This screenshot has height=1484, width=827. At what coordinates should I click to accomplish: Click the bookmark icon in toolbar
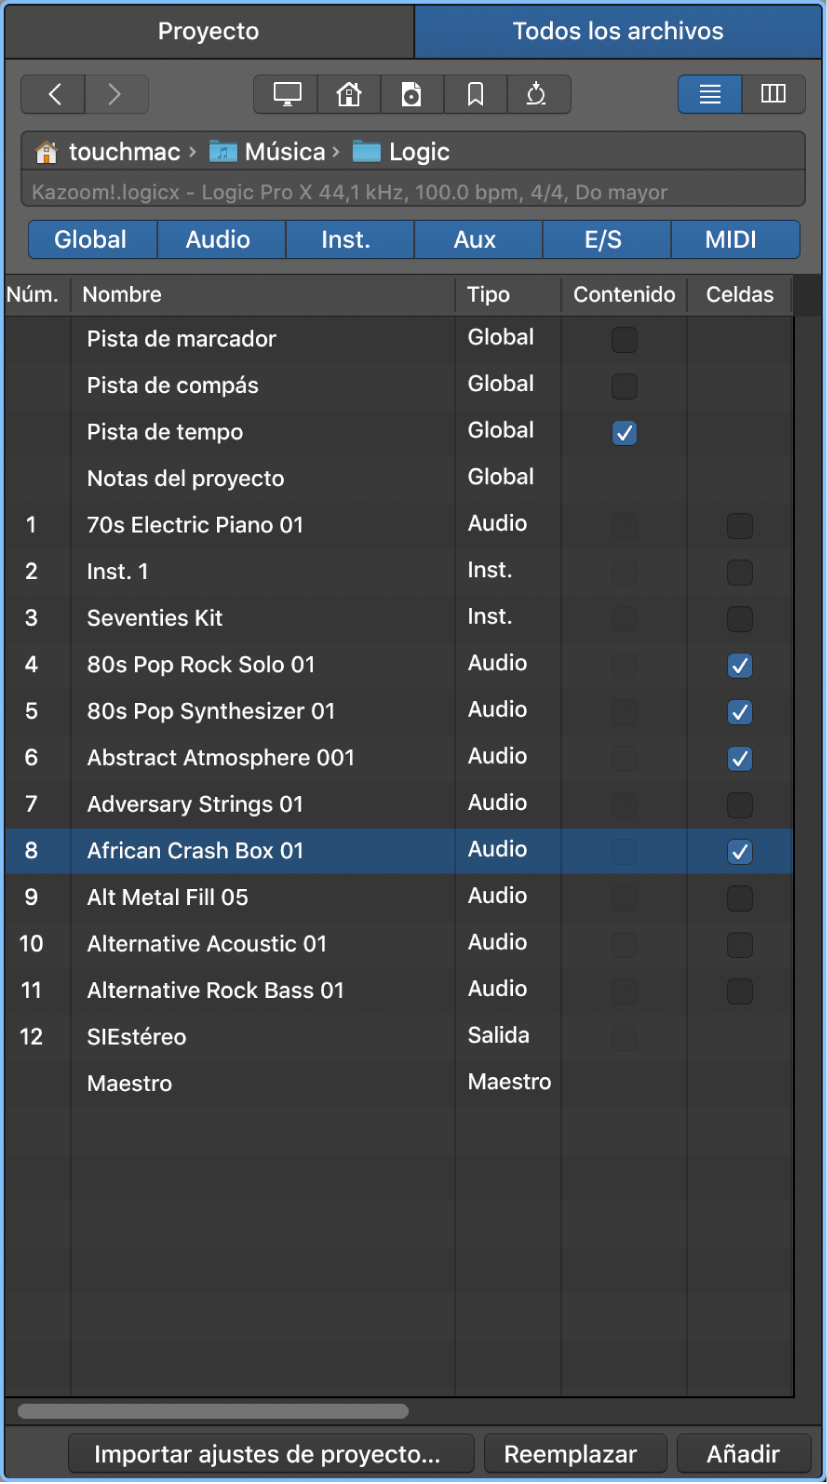click(475, 94)
